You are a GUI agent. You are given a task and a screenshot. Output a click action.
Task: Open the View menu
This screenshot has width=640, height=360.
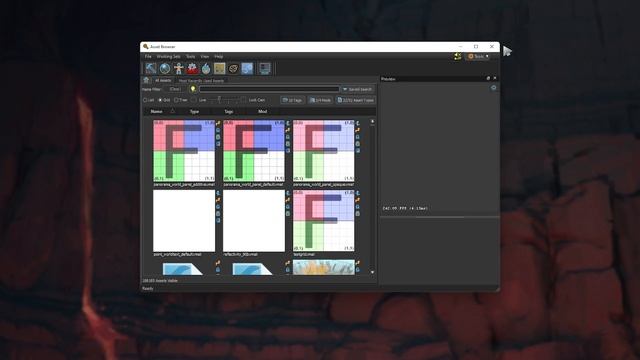tap(205, 56)
